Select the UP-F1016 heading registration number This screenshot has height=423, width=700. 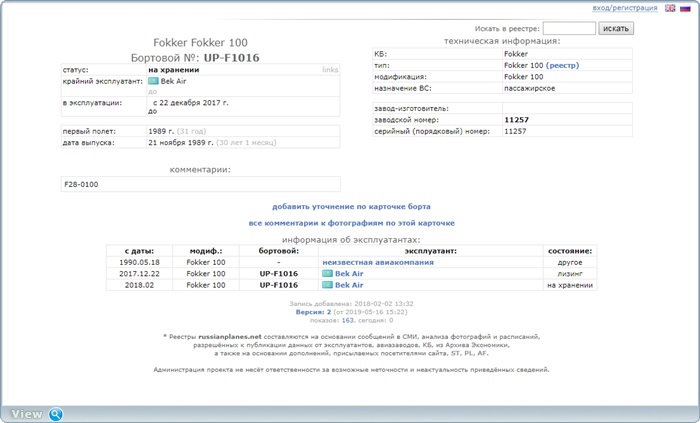[231, 58]
